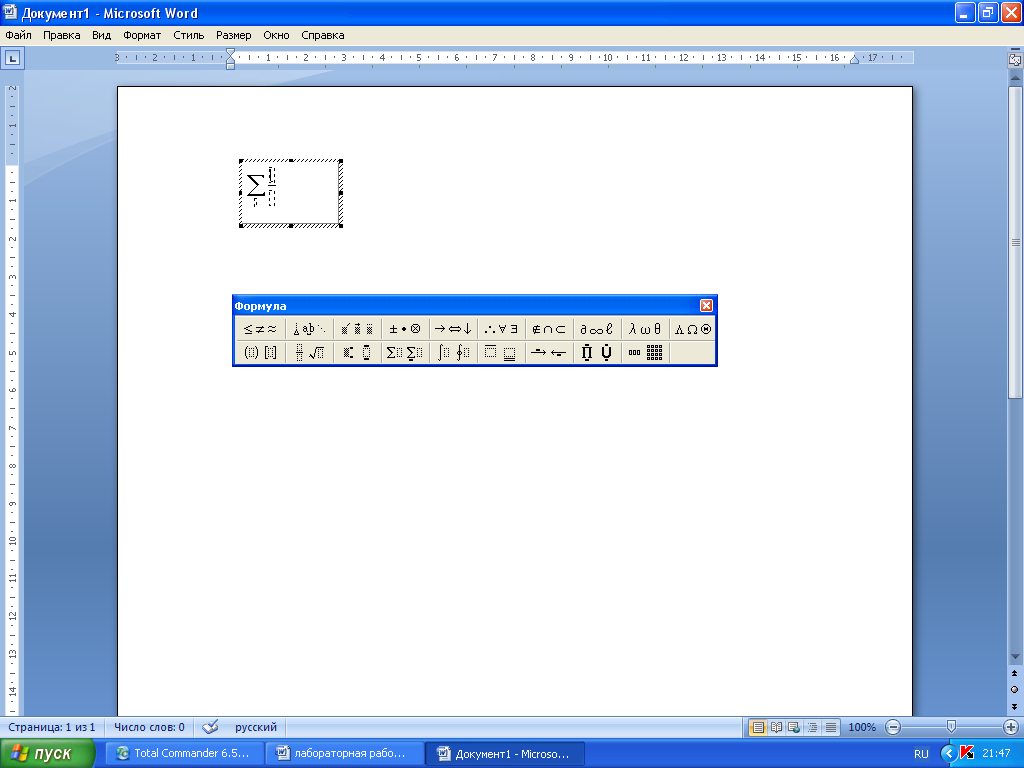Screen dimensions: 1024x768
Task: Open products and set theory templates palette
Action: tap(597, 353)
